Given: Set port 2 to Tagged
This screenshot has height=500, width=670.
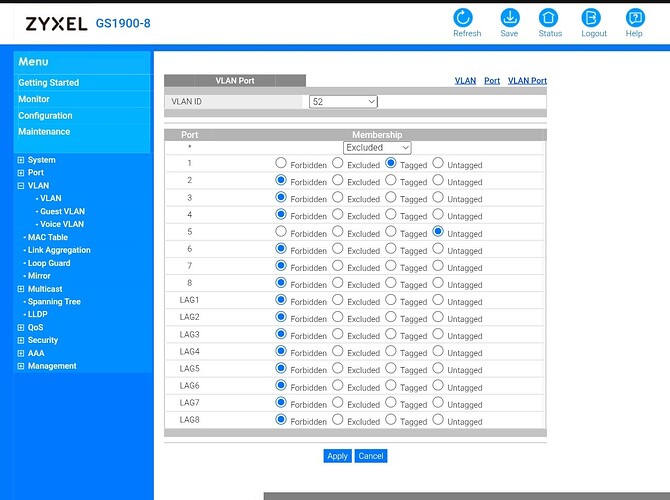Looking at the screenshot, I should point(391,181).
